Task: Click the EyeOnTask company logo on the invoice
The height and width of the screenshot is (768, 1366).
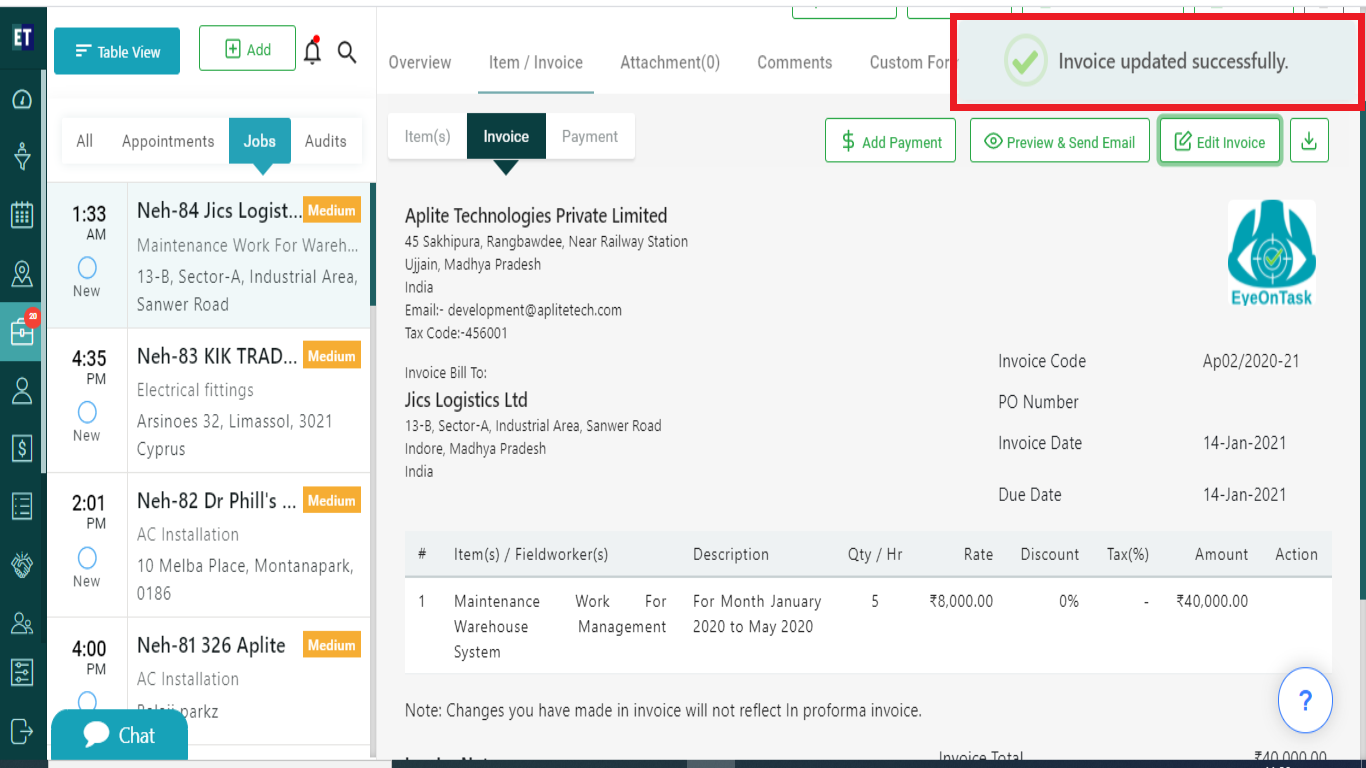Action: pos(1272,253)
